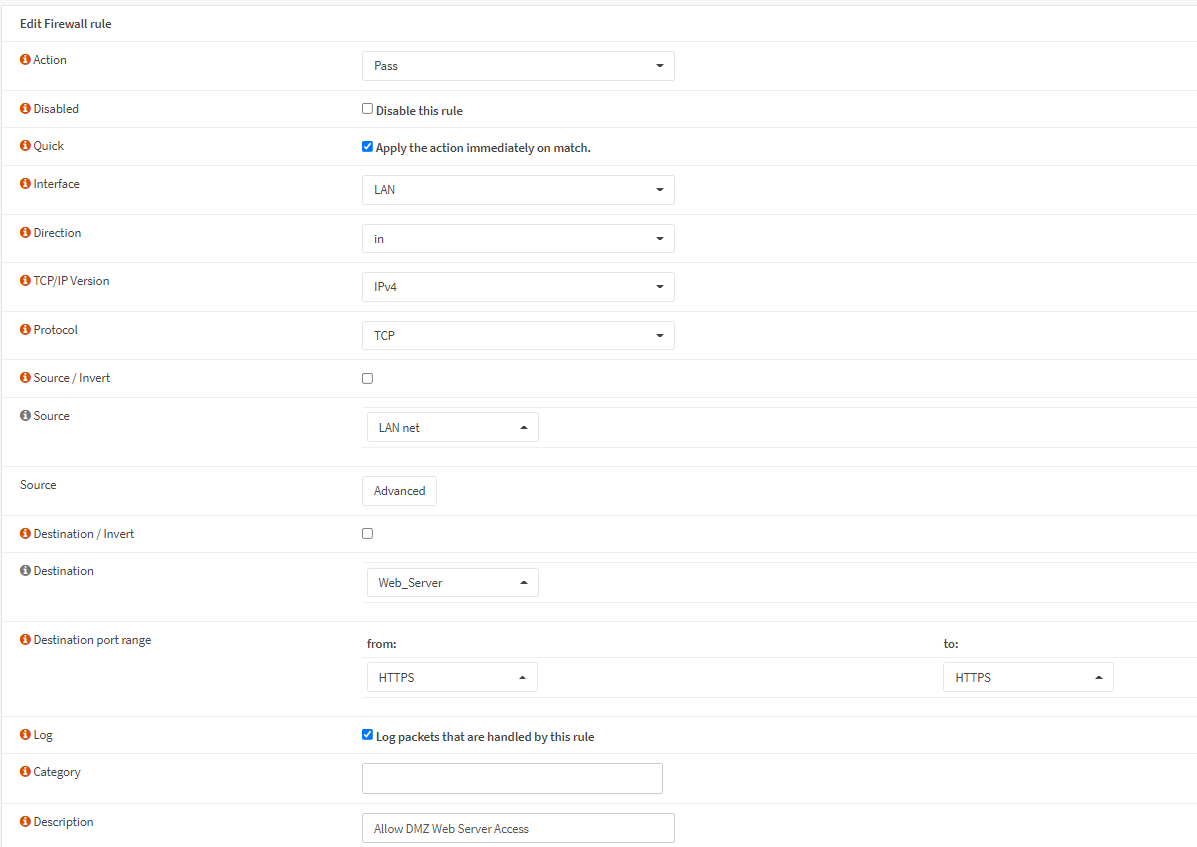The image size is (1197, 847).
Task: Open the to port dropdown showing HTTPS
Action: coord(1028,678)
